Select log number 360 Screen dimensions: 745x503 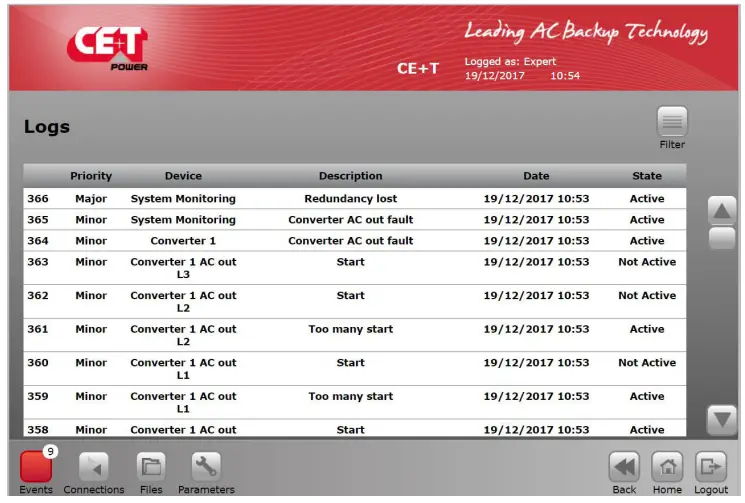pyautogui.click(x=38, y=363)
